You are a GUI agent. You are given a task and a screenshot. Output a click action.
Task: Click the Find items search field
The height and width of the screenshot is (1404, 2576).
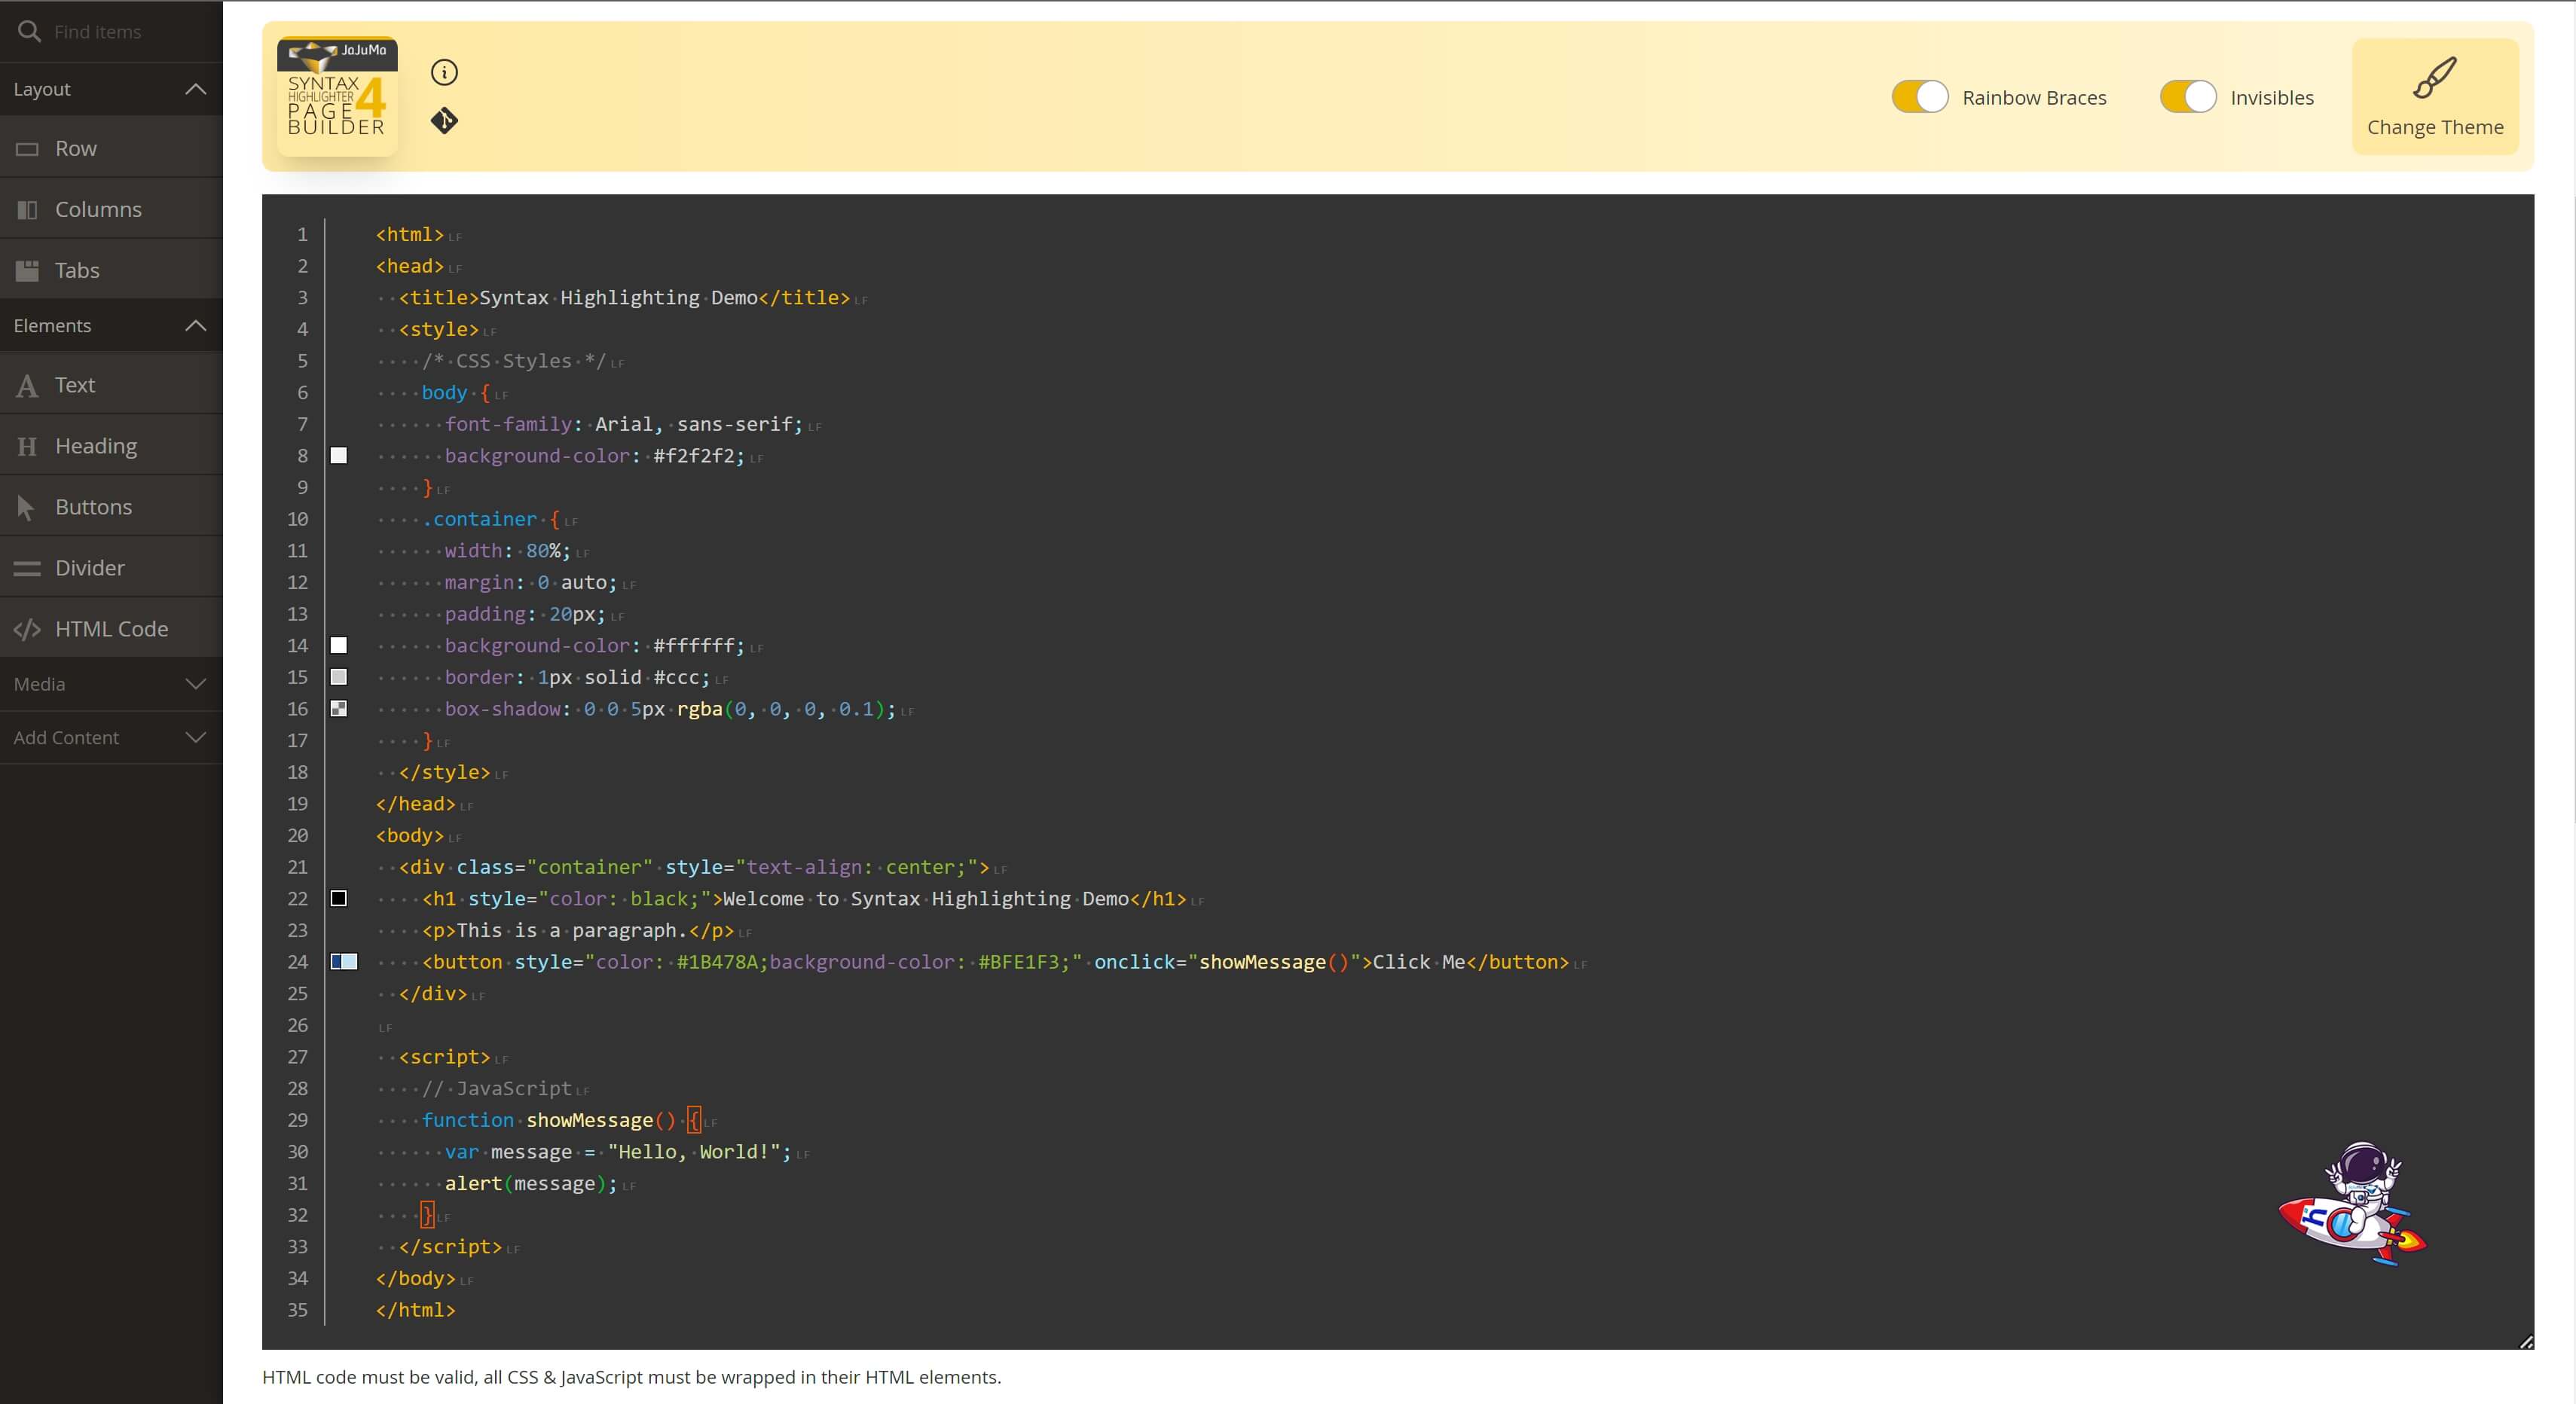coord(130,32)
